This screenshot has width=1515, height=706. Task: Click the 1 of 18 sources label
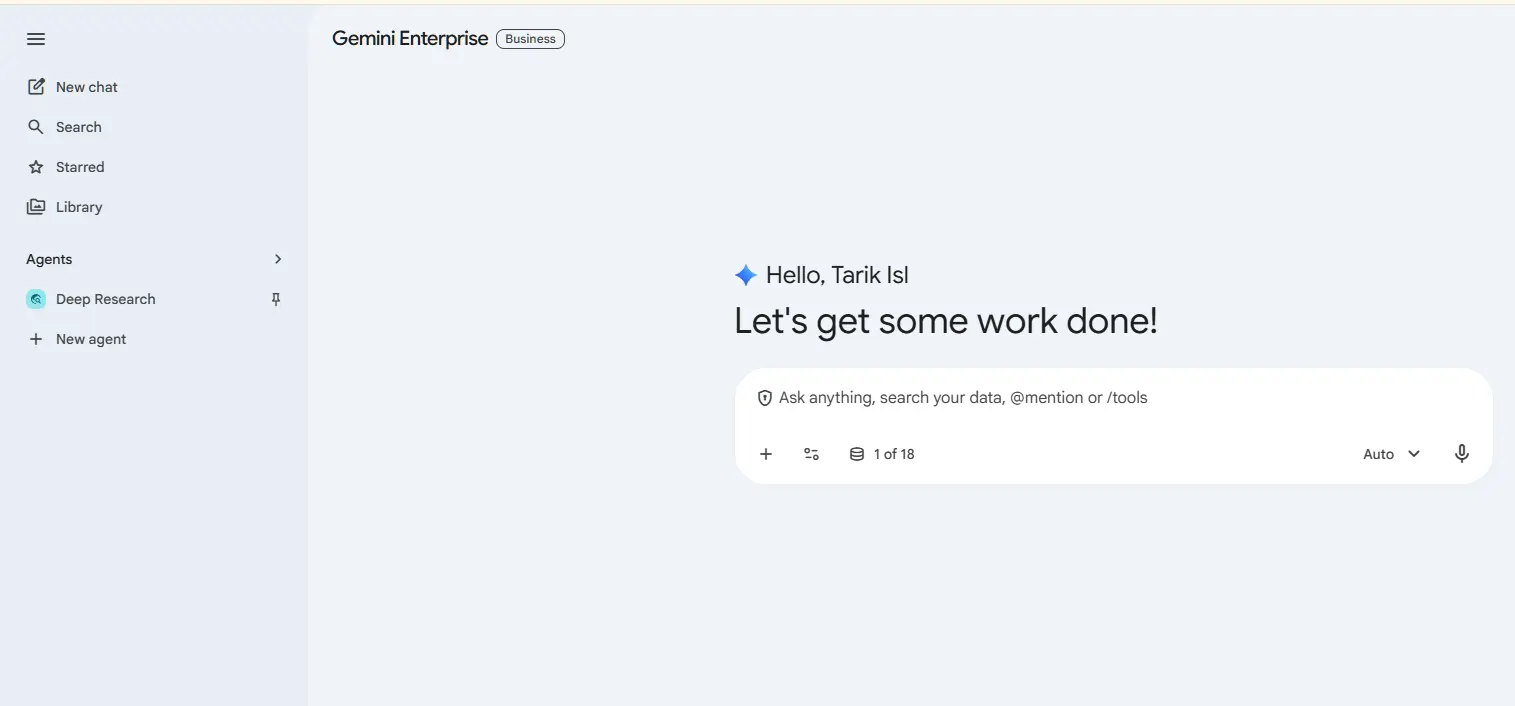coord(894,454)
